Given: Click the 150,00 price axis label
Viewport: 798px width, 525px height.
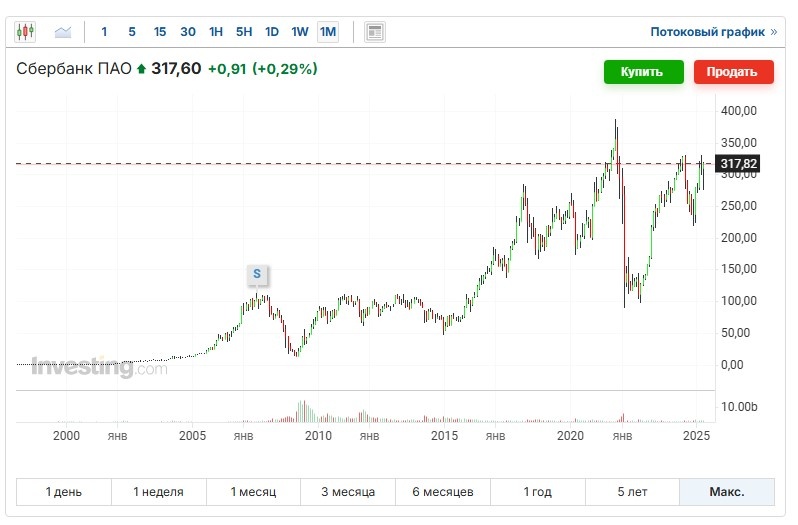Looking at the screenshot, I should [738, 269].
